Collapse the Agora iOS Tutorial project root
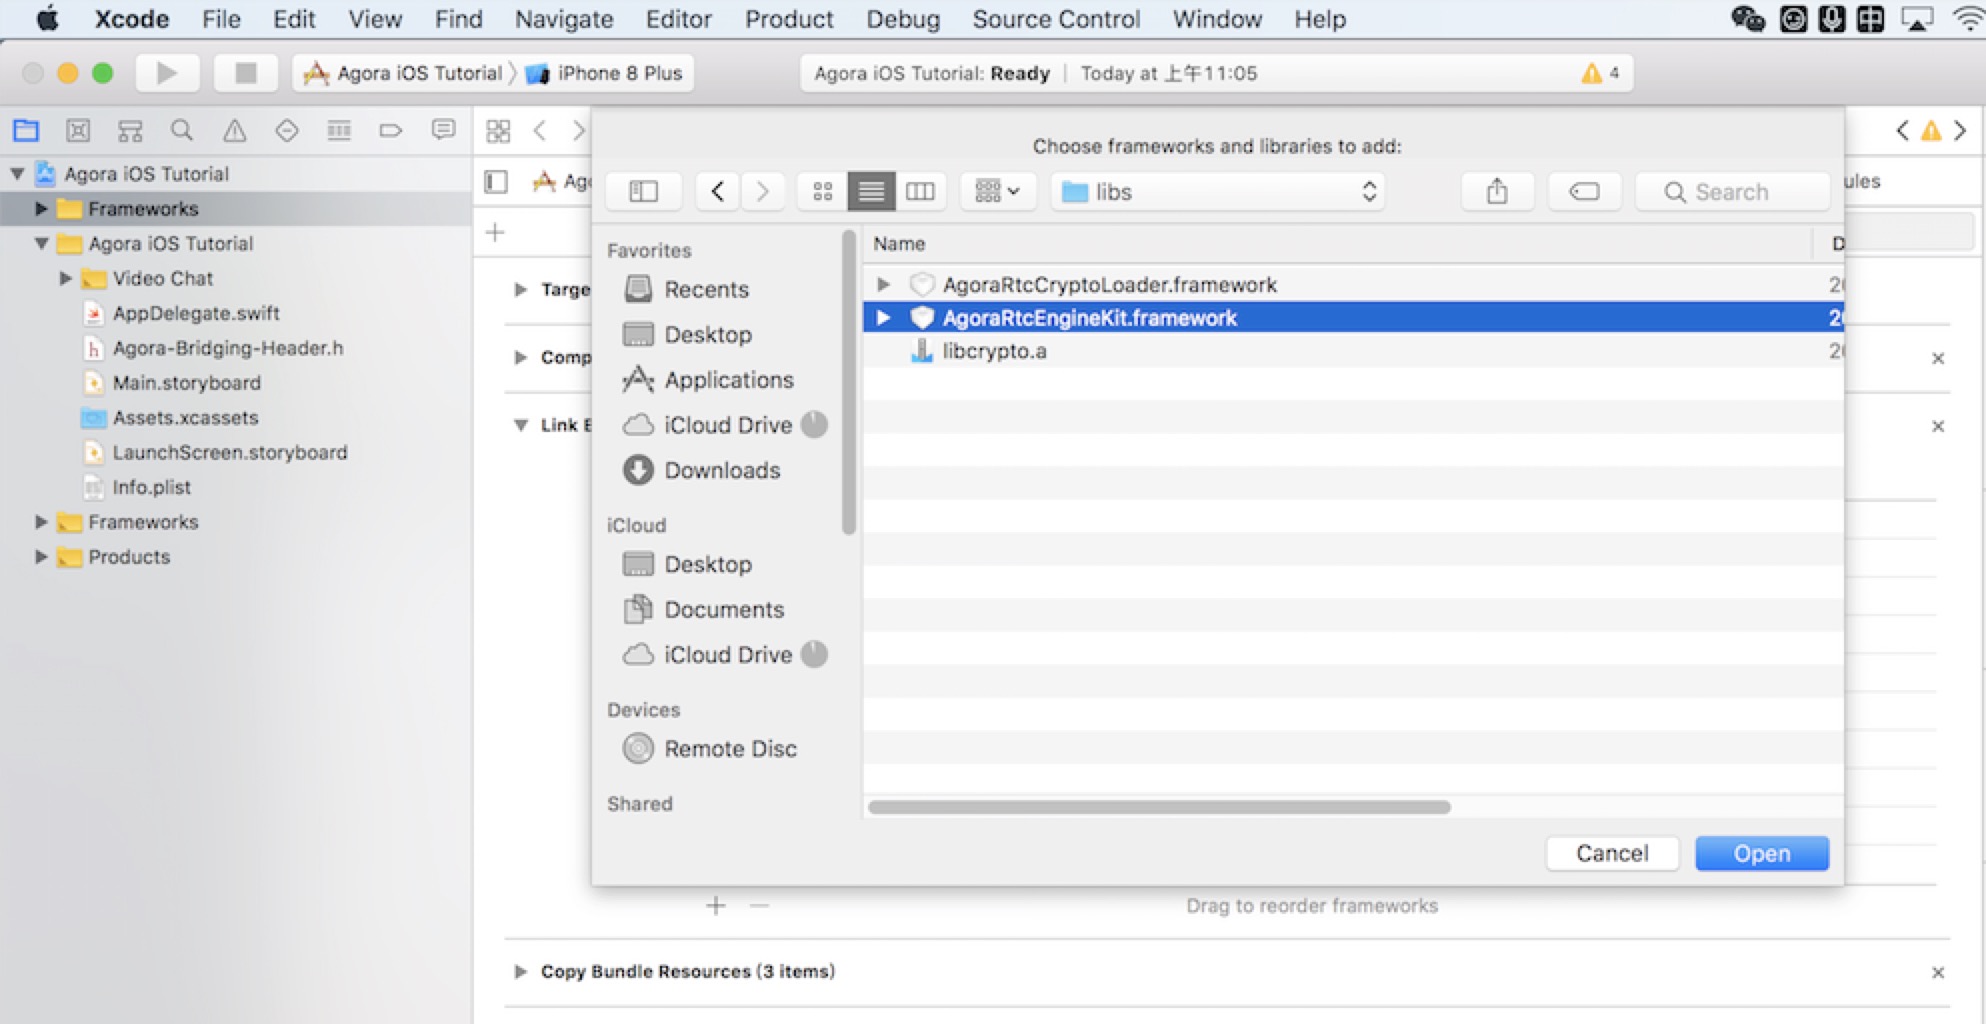This screenshot has height=1024, width=1986. tap(17, 174)
